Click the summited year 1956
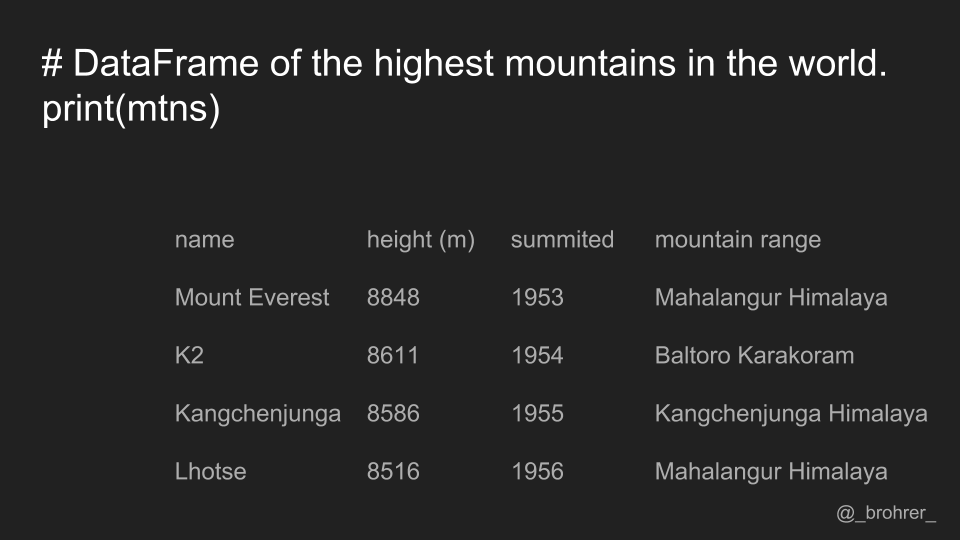Viewport: 960px width, 540px height. click(537, 472)
